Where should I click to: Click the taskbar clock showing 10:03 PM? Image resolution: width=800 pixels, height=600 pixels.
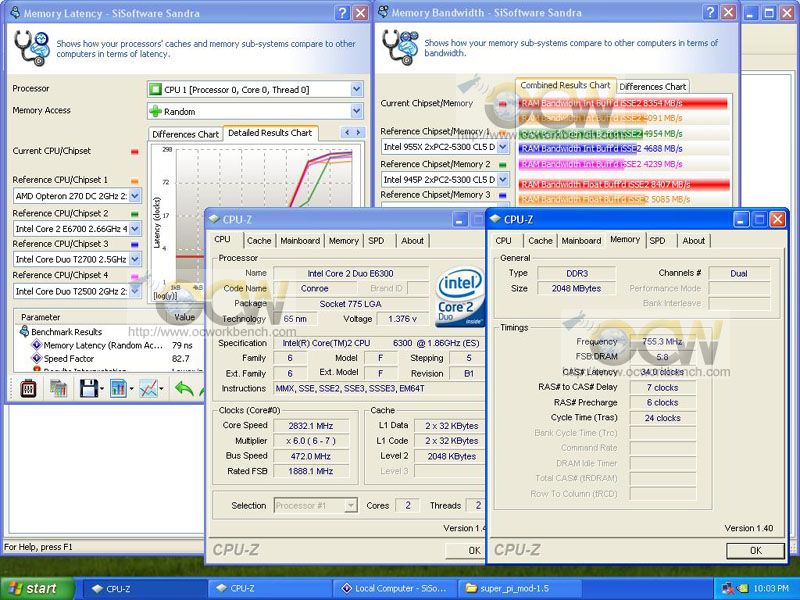coord(770,589)
